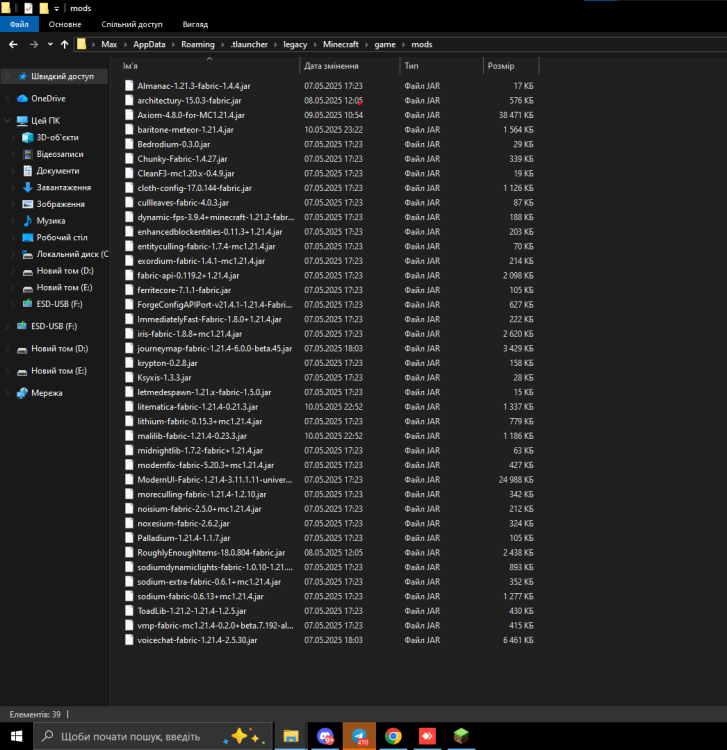Click the .tlauncher breadcrumb segment
The height and width of the screenshot is (750, 727).
pyautogui.click(x=249, y=44)
